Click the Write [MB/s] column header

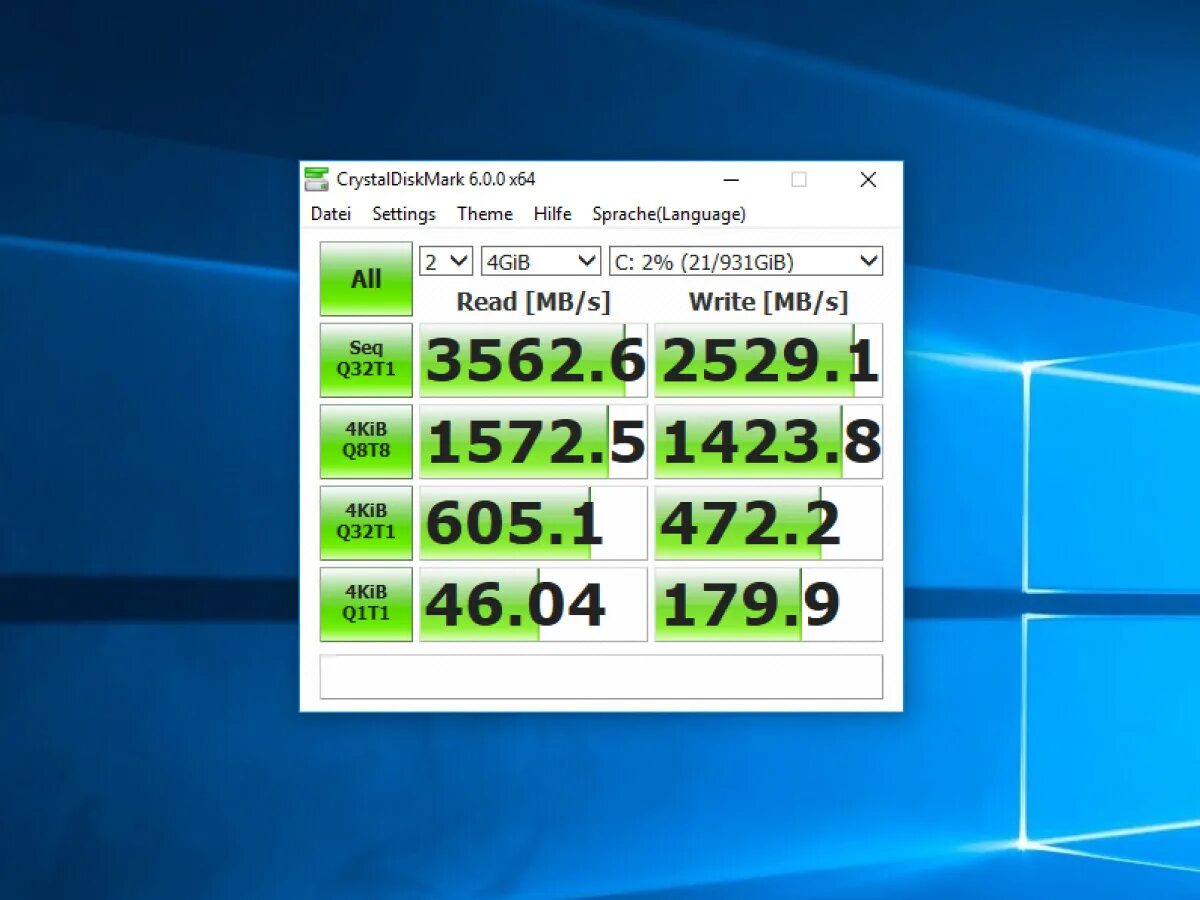point(768,302)
